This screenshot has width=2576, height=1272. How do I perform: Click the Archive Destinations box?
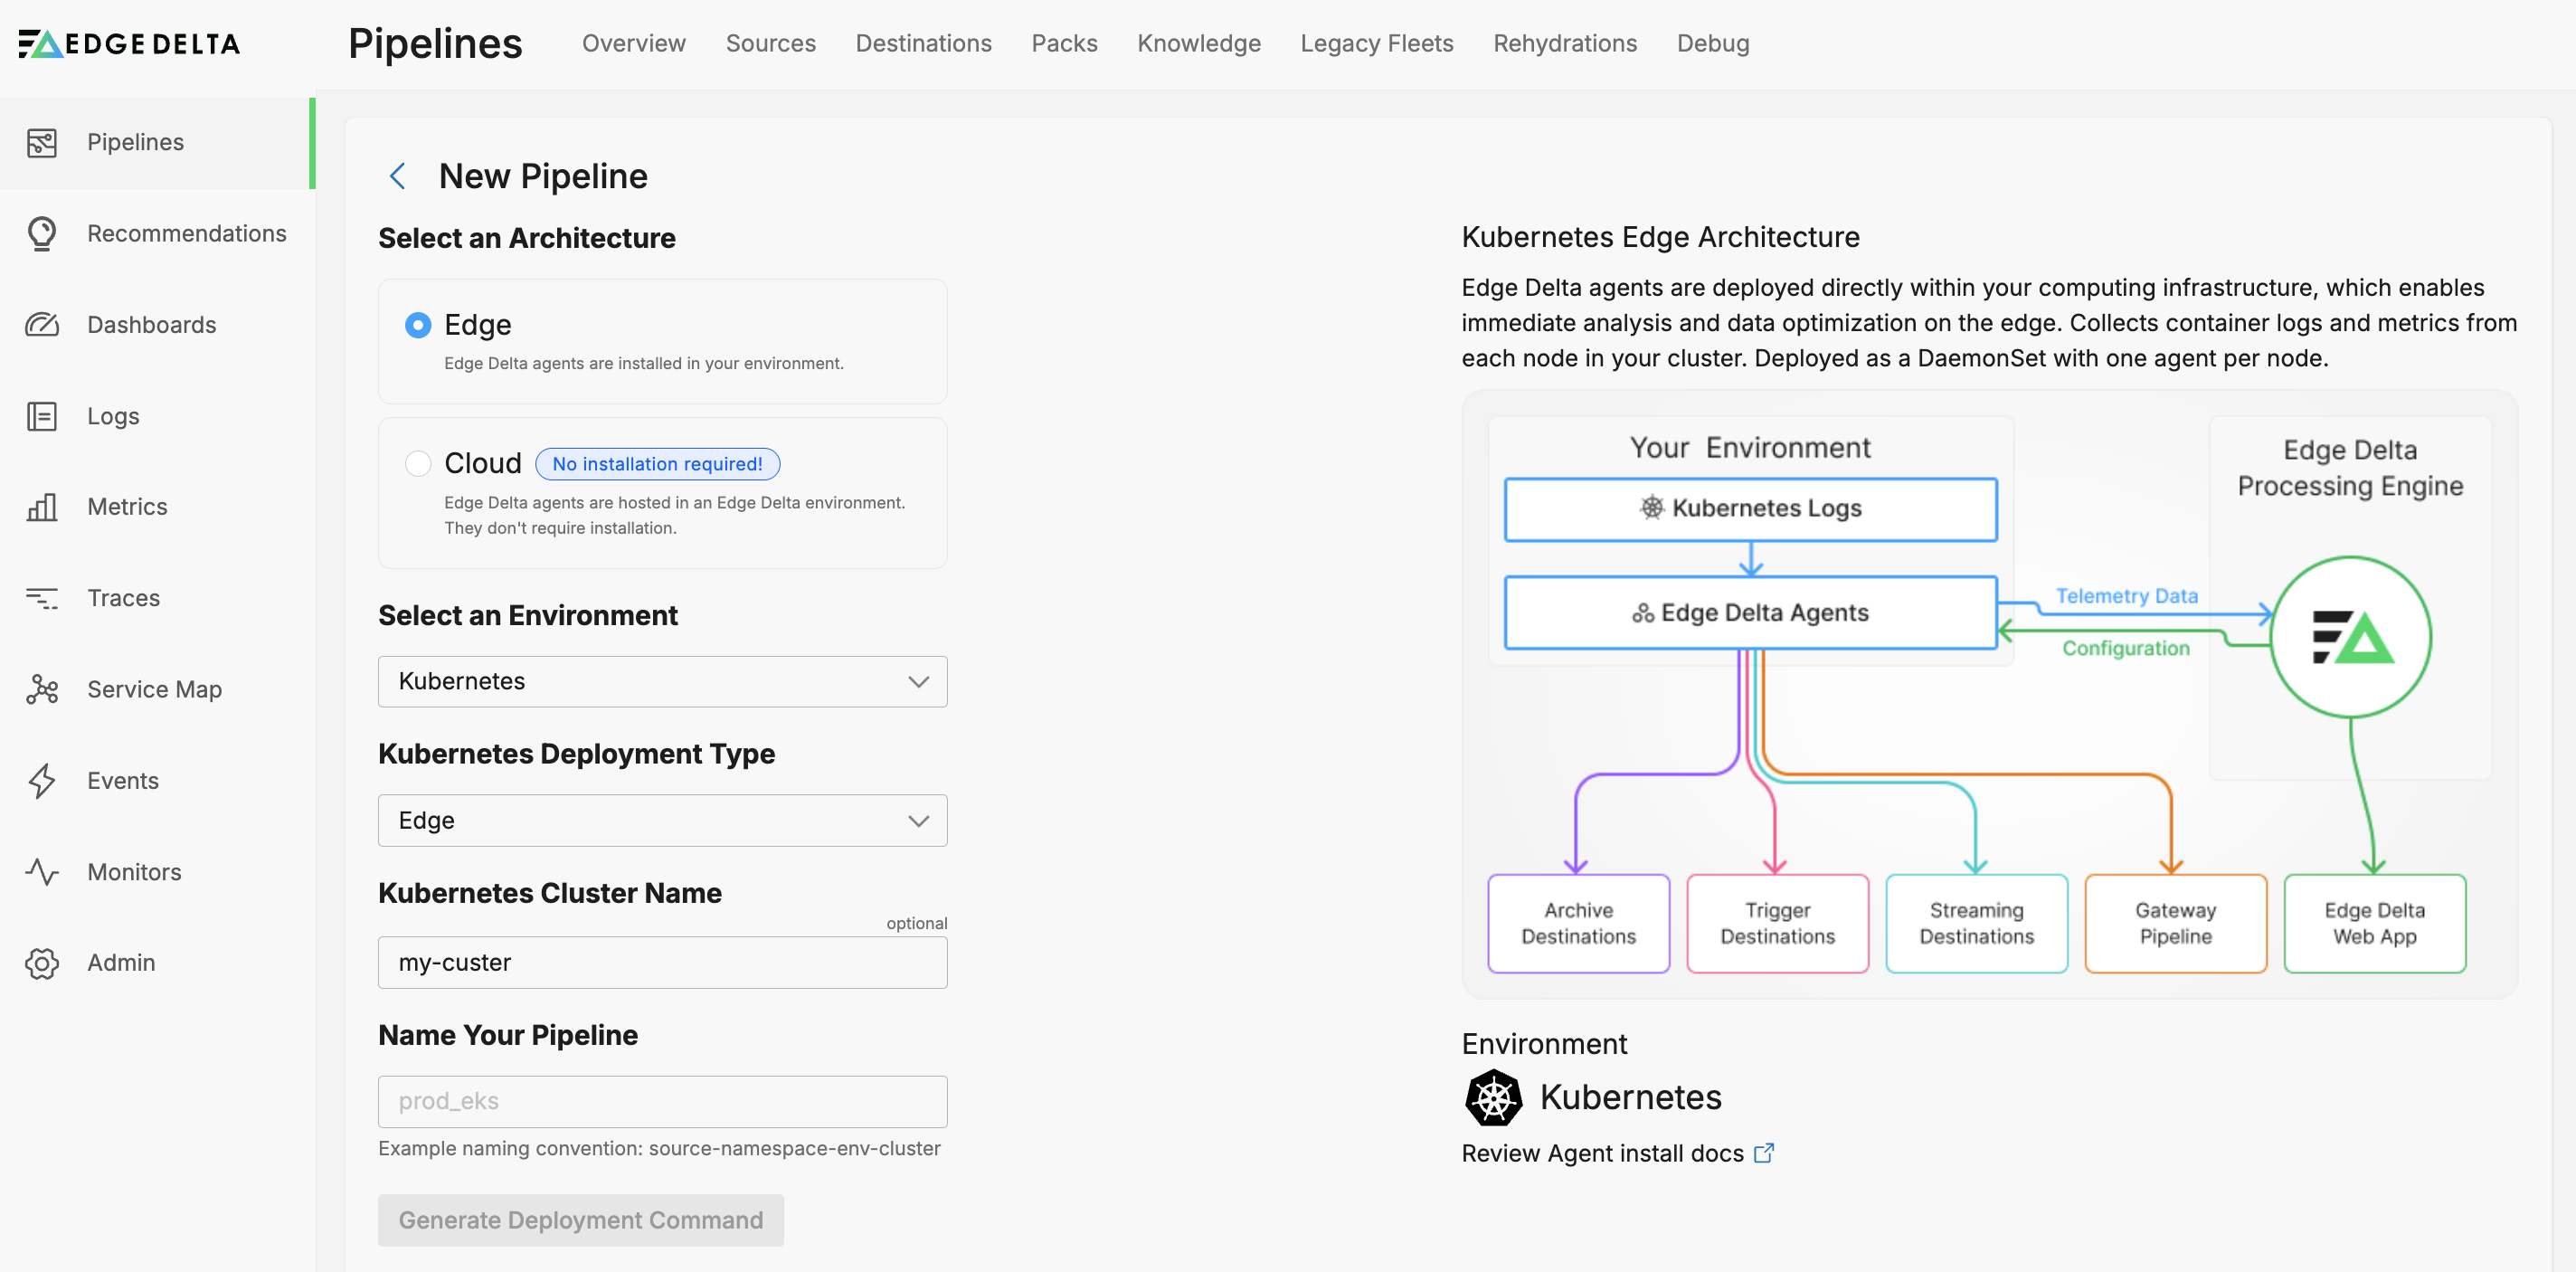coord(1578,923)
